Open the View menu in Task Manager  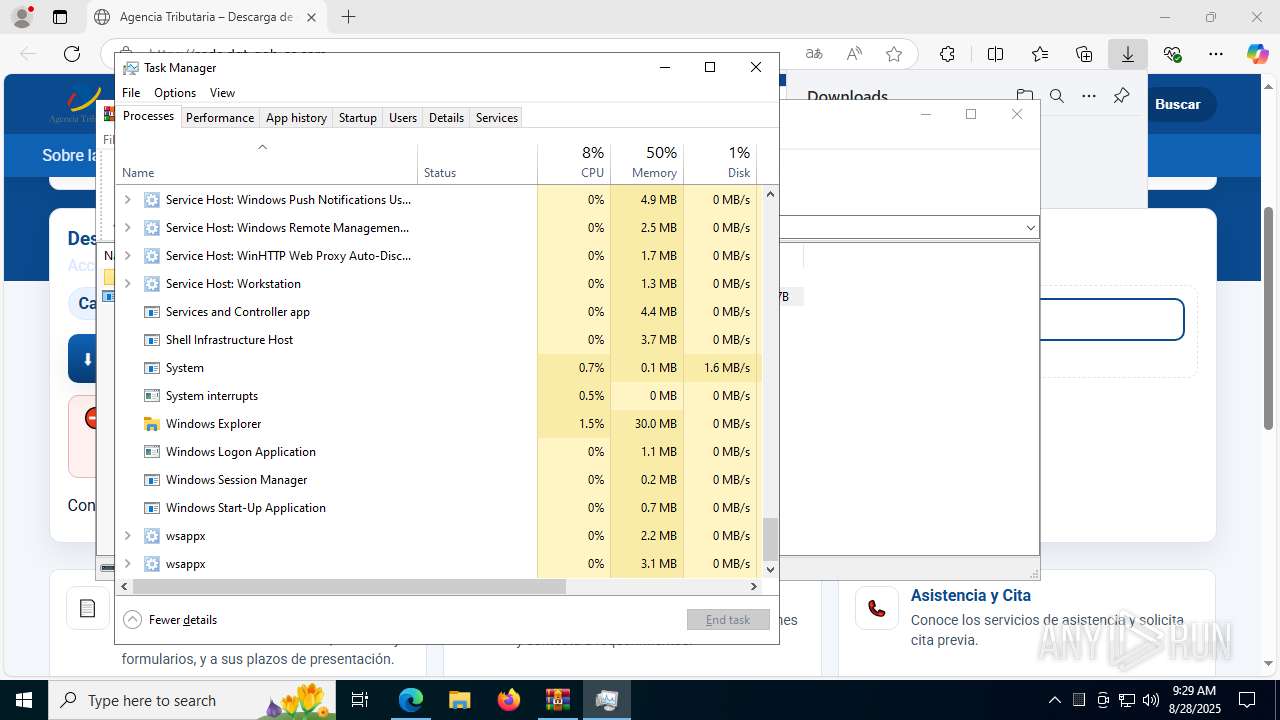coord(222,93)
